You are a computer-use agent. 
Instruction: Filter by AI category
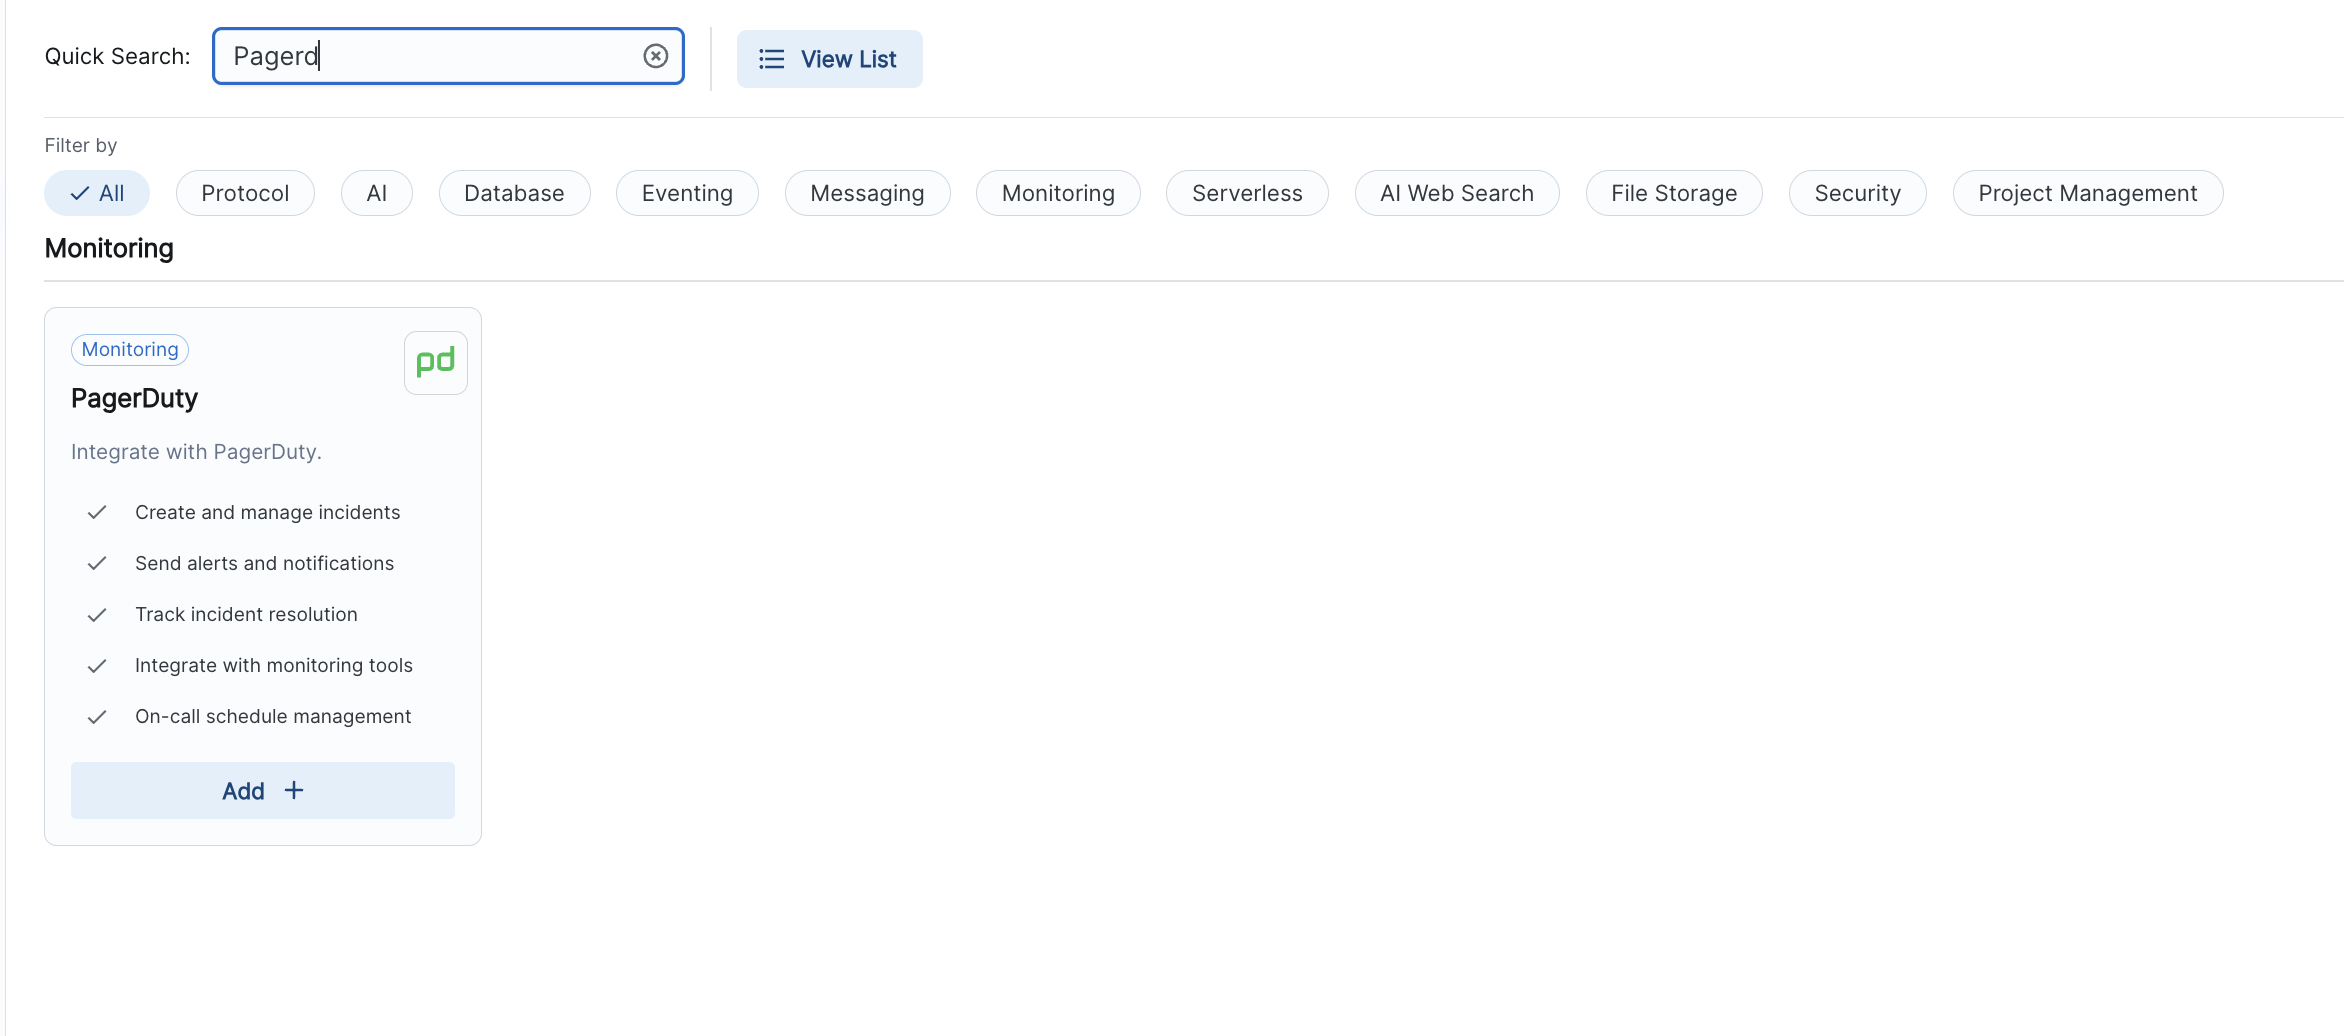pos(377,193)
